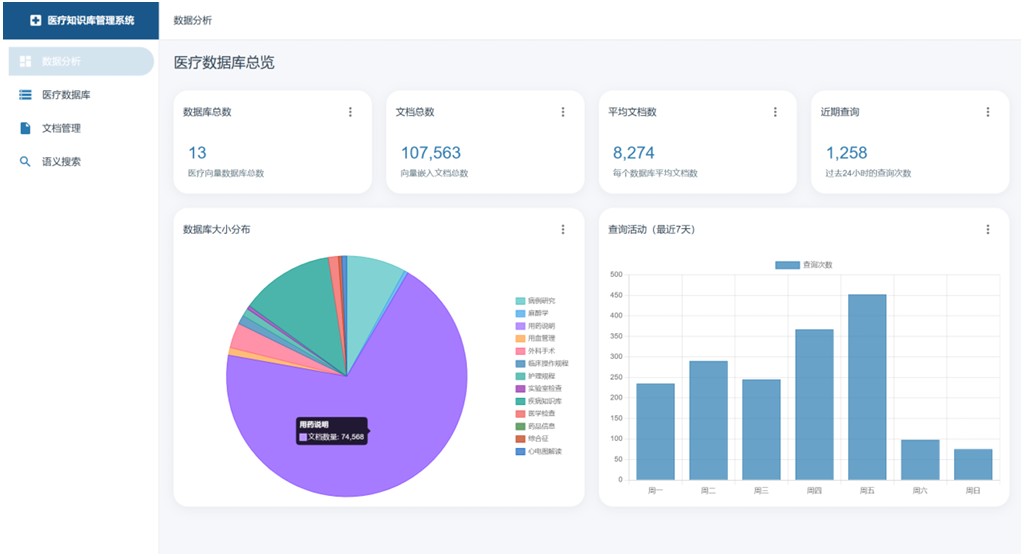This screenshot has width=1024, height=556.
Task: Click the 医疗数据库总览 page heading
Action: tap(224, 63)
